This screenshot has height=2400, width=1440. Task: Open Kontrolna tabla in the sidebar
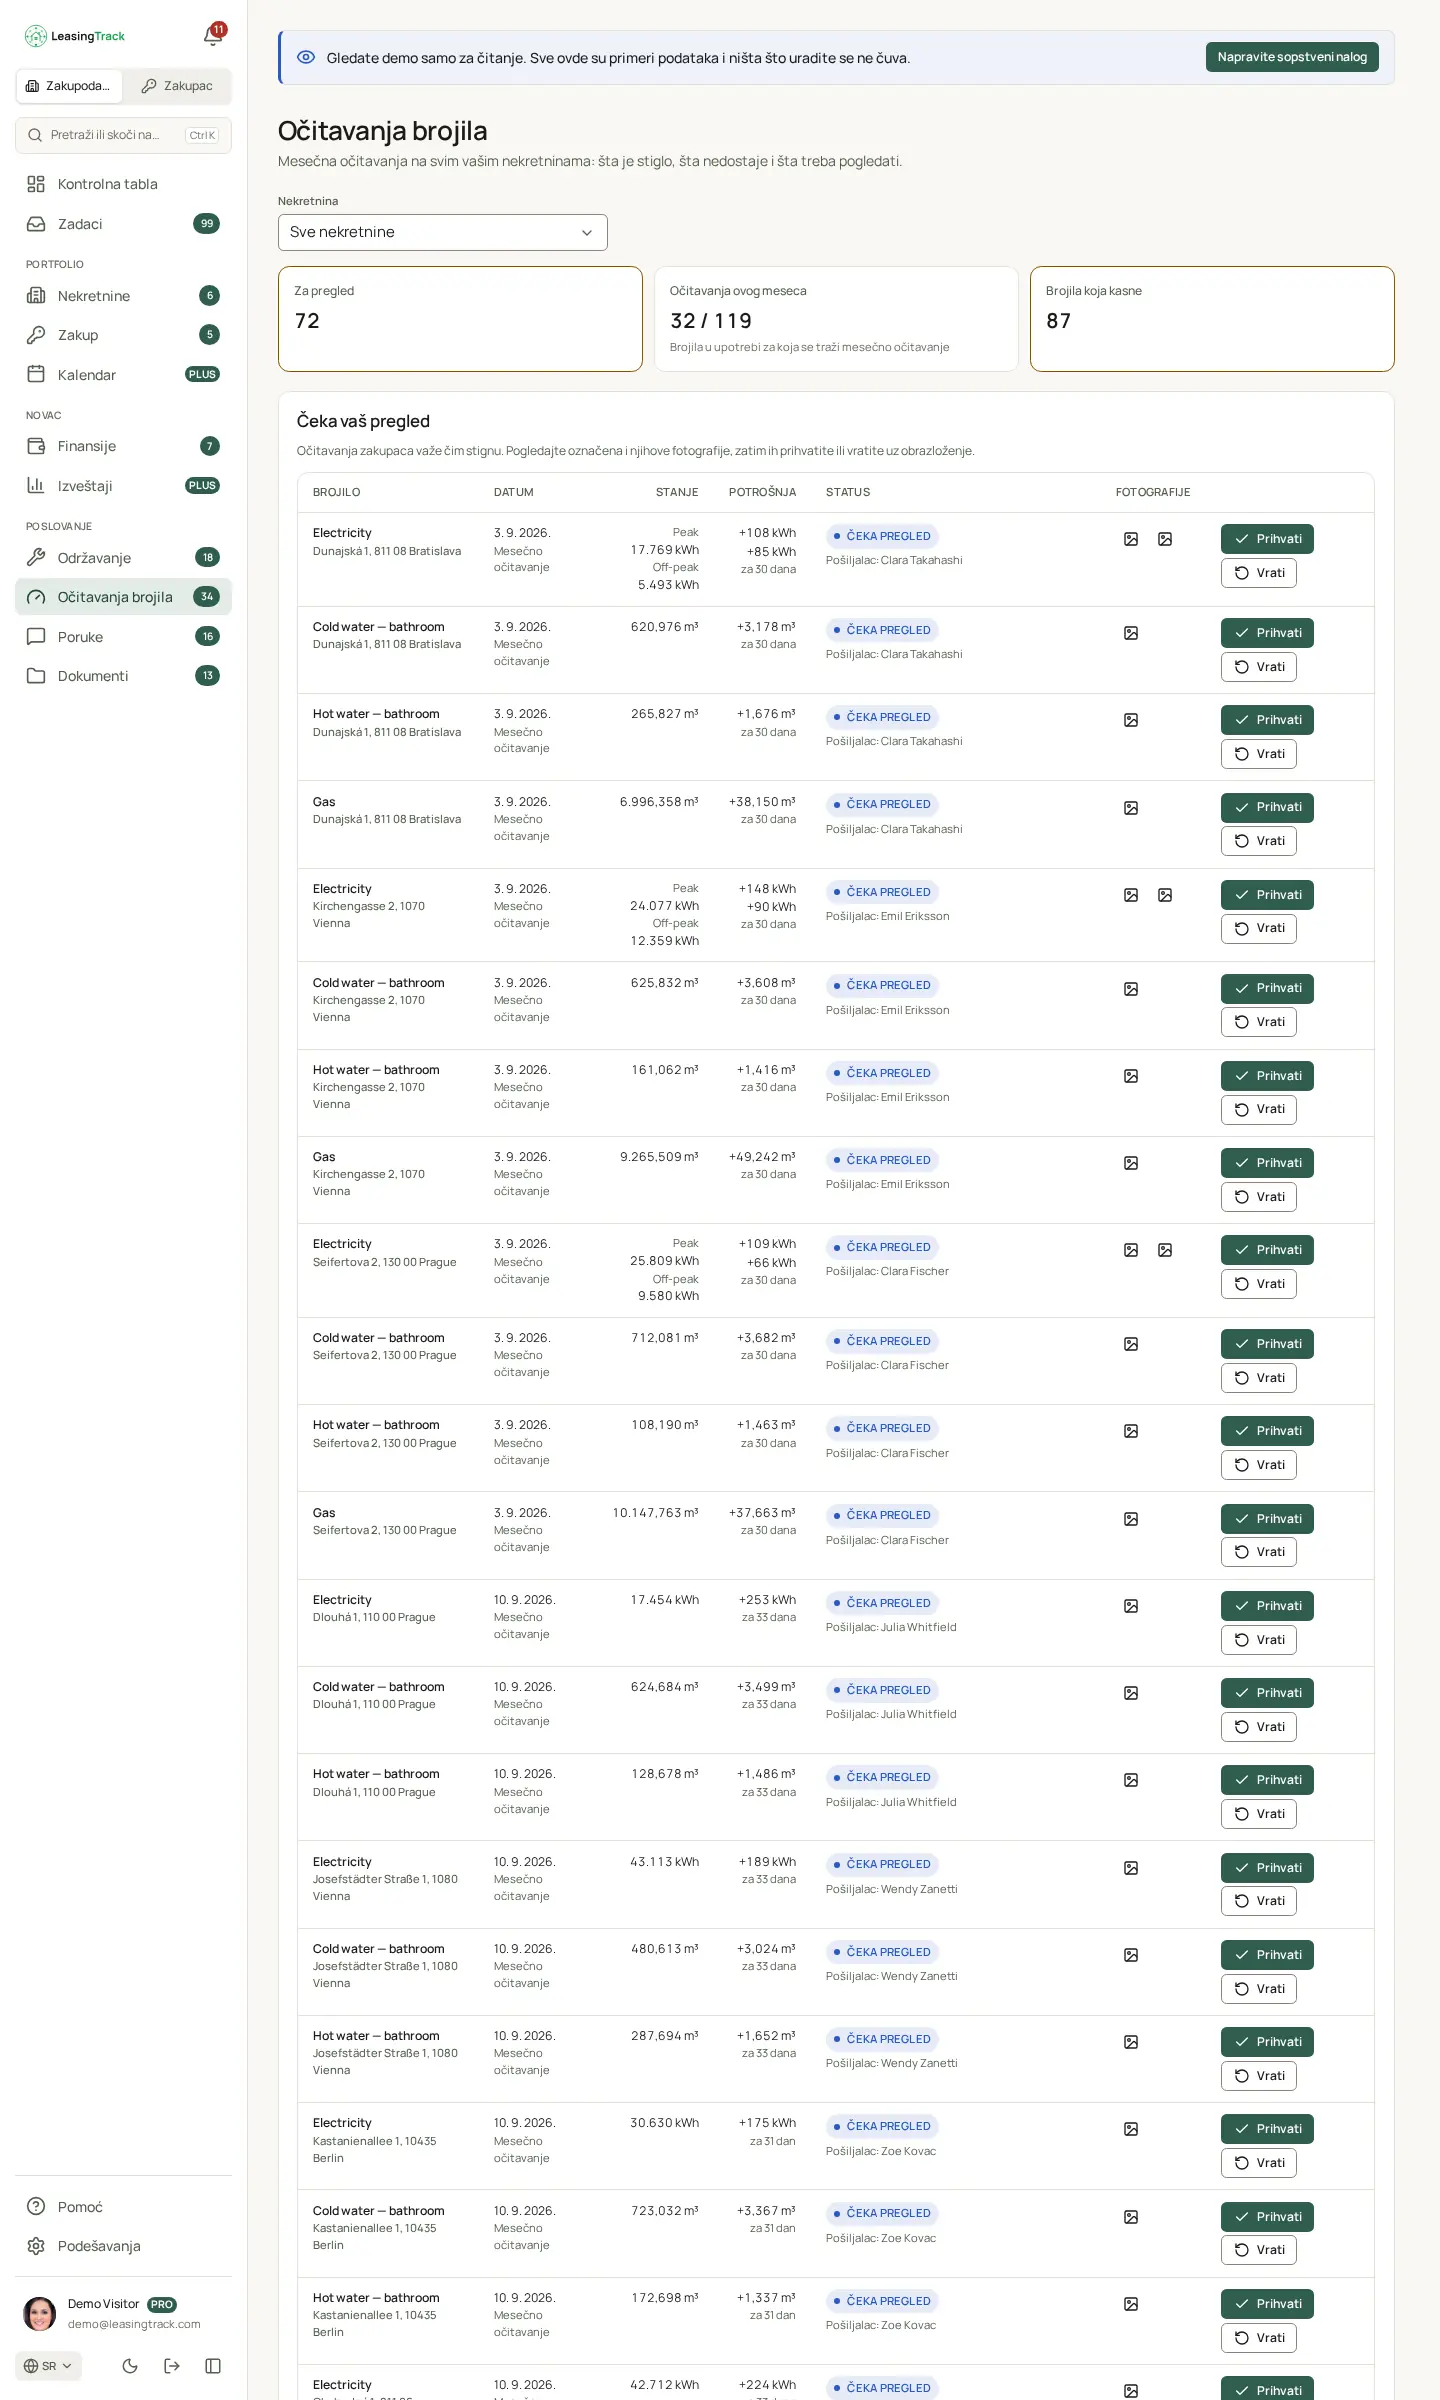[x=123, y=184]
